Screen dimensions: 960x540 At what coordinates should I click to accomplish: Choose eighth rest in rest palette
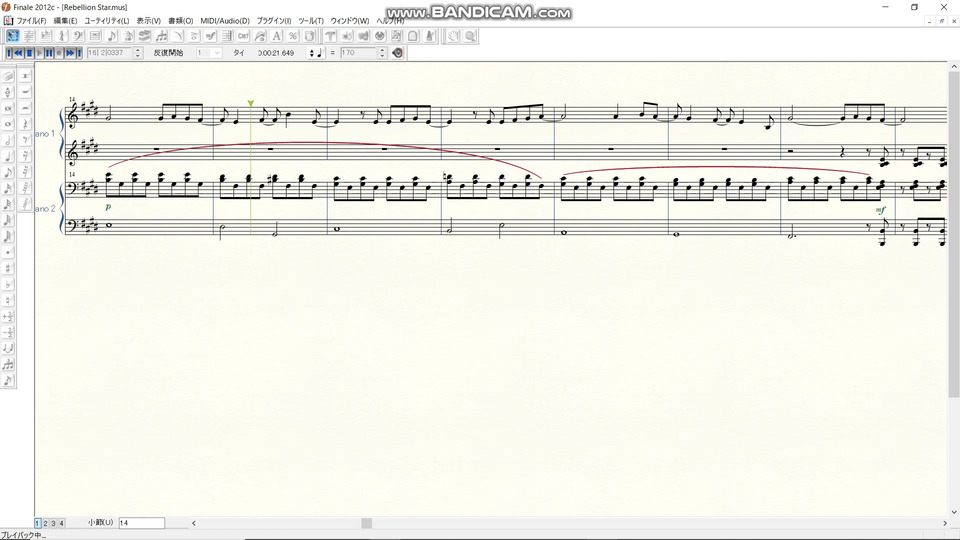tap(25, 140)
